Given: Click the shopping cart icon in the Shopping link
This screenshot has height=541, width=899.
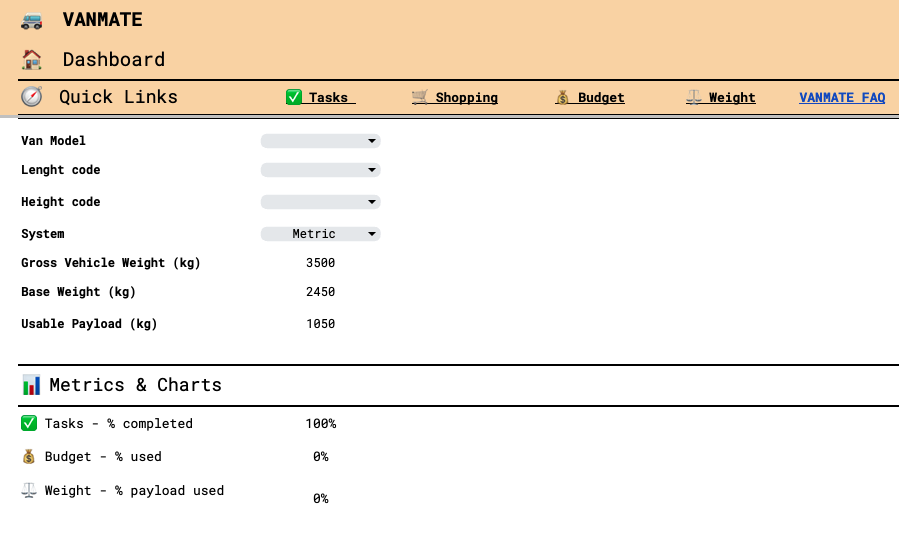Looking at the screenshot, I should [420, 97].
